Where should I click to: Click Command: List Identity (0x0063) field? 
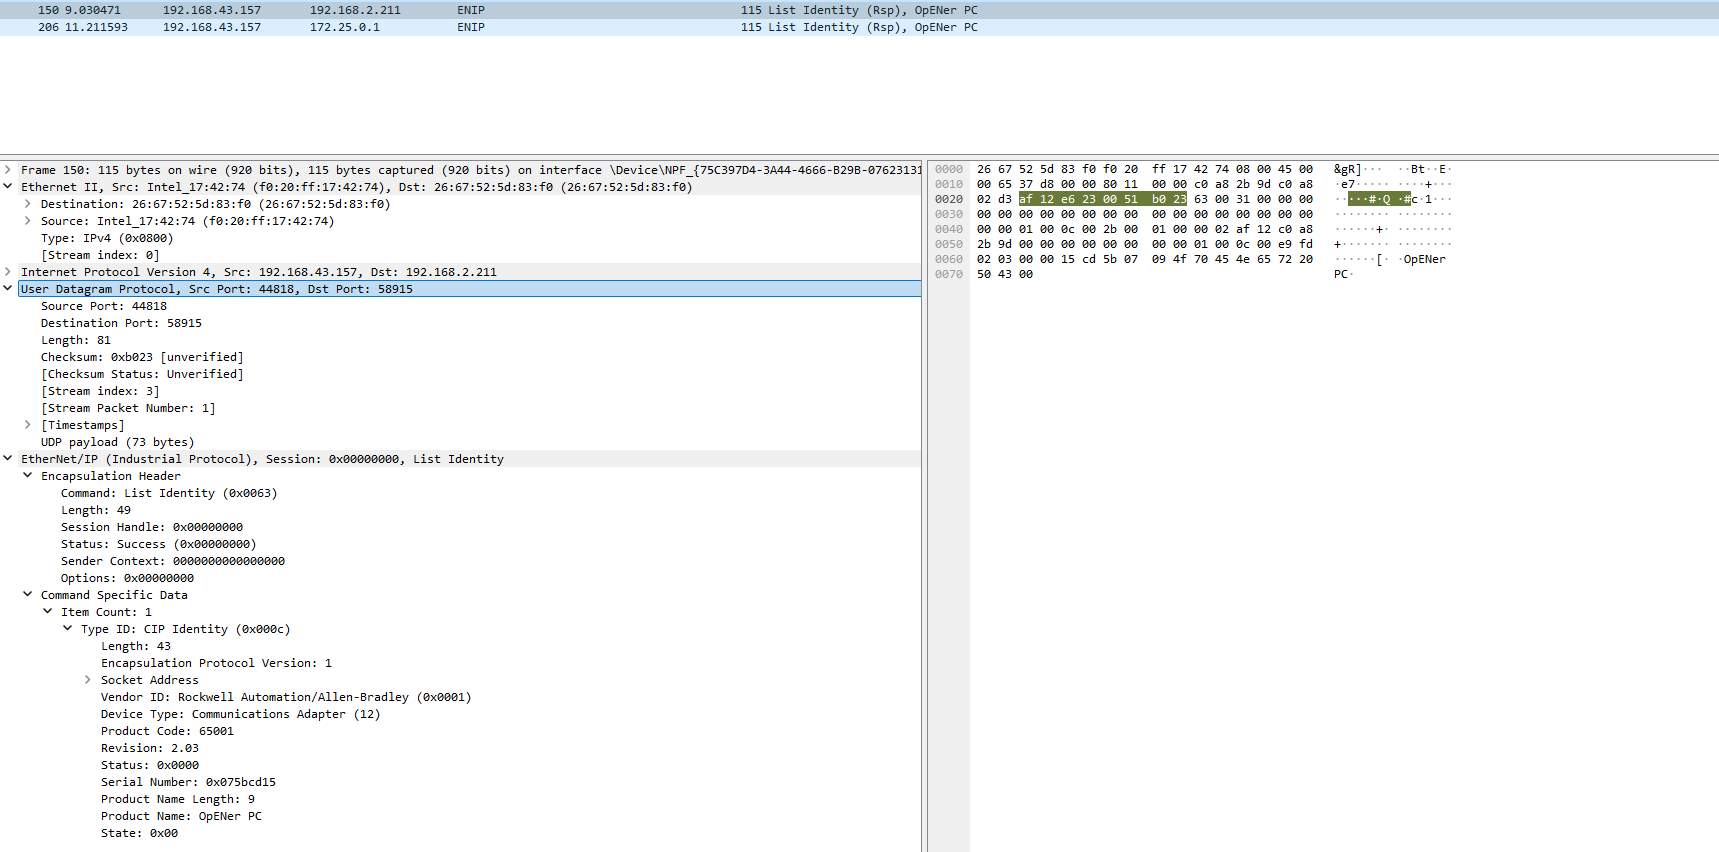[169, 493]
